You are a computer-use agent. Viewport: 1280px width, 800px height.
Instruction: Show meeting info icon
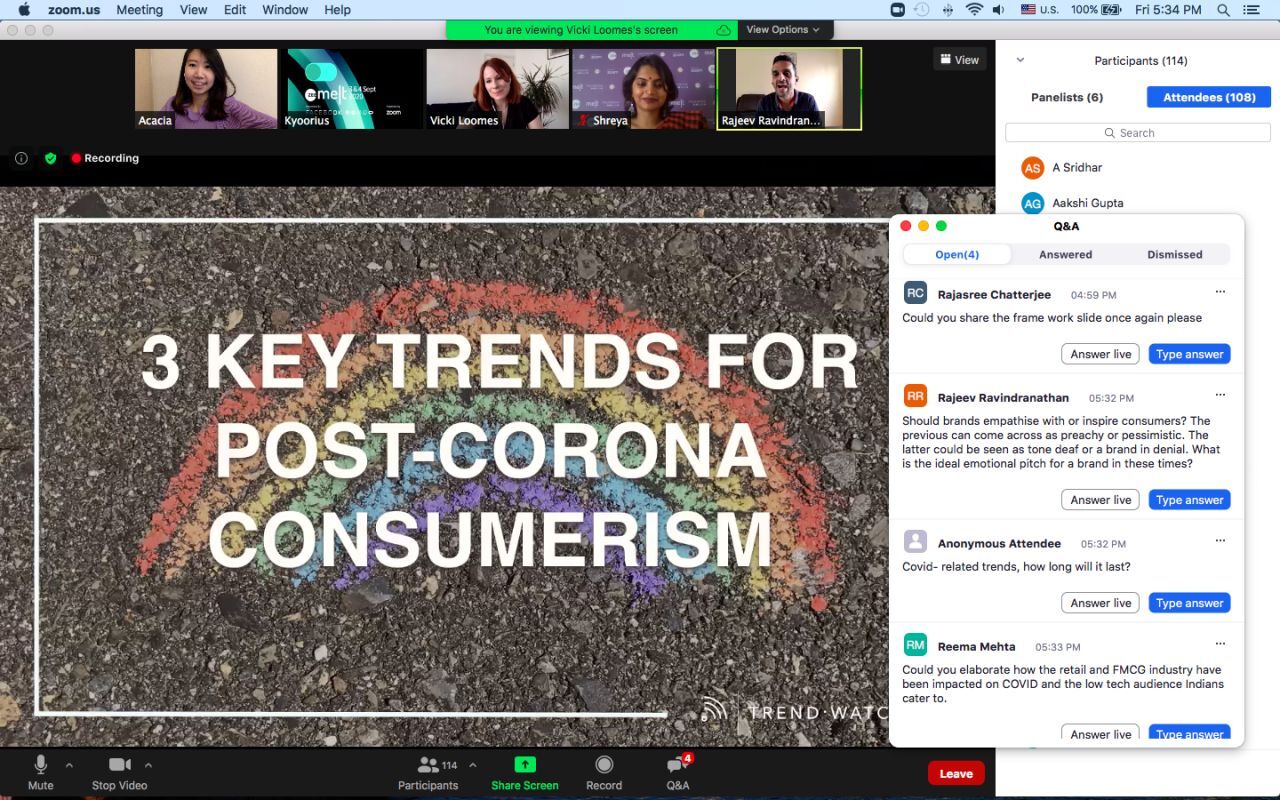(x=21, y=158)
